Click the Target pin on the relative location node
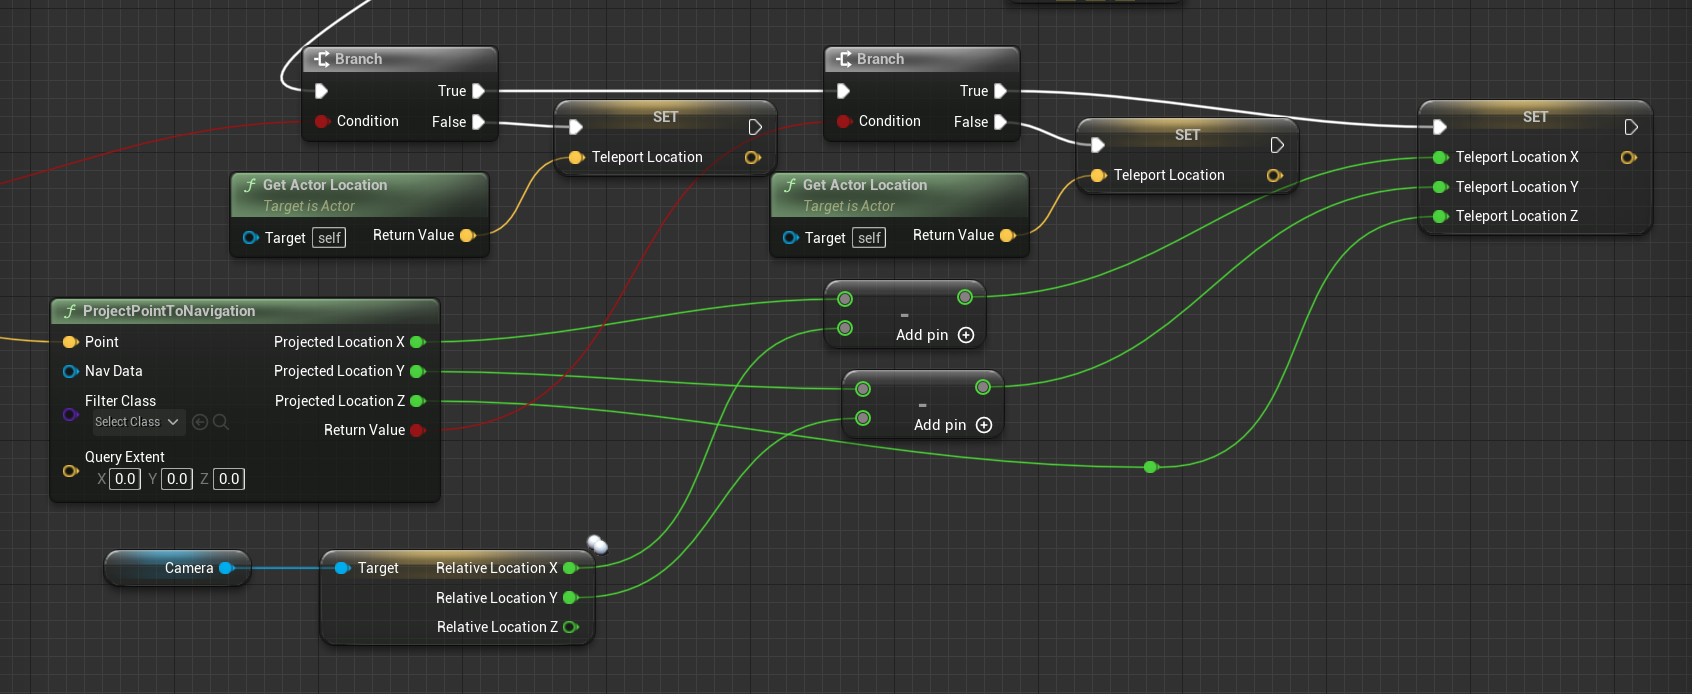 (342, 568)
